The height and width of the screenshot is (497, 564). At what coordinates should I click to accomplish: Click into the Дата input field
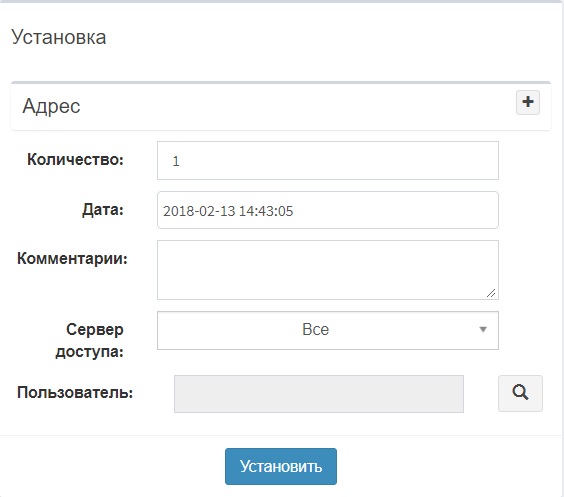pos(328,210)
